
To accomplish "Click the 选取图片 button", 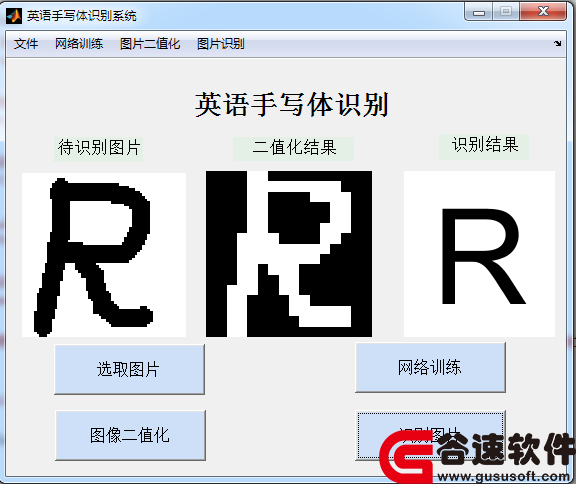I will pos(129,369).
